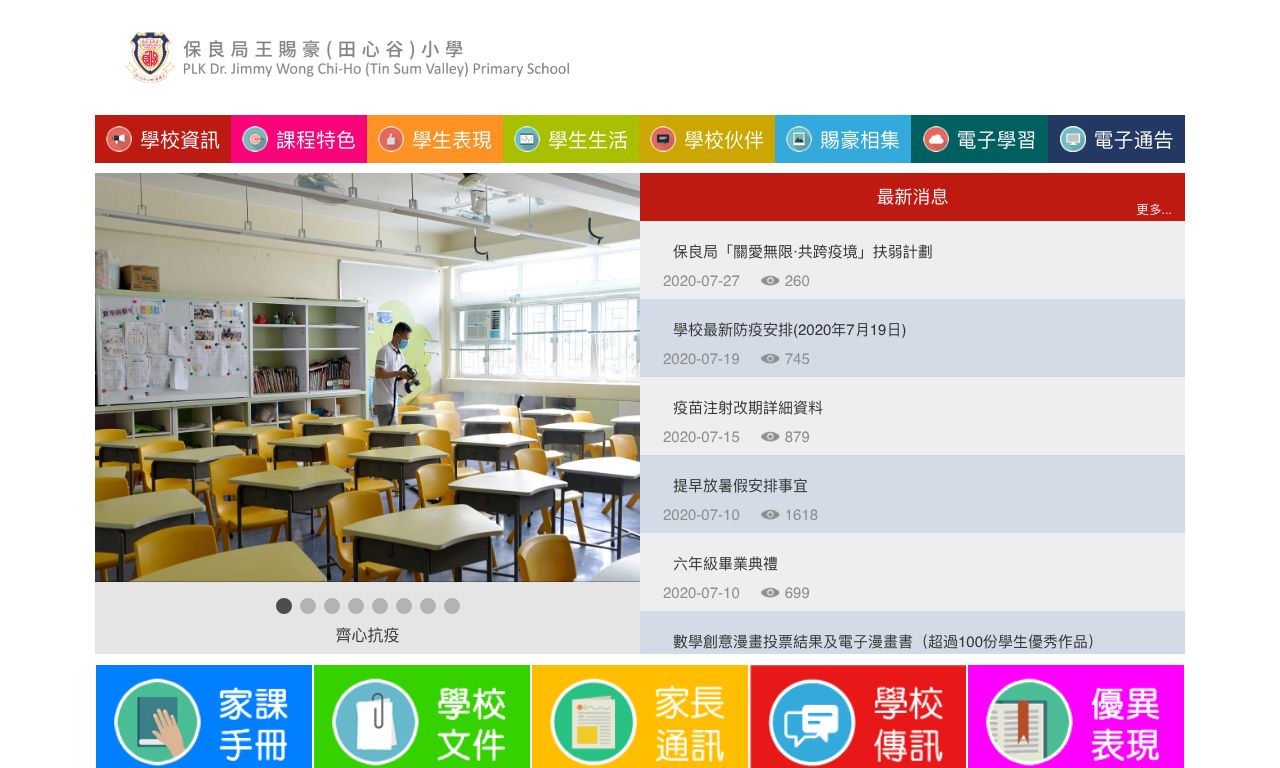The image size is (1280, 768).
Task: Click the monitor icon beside 電子通告
Action: 1072,139
